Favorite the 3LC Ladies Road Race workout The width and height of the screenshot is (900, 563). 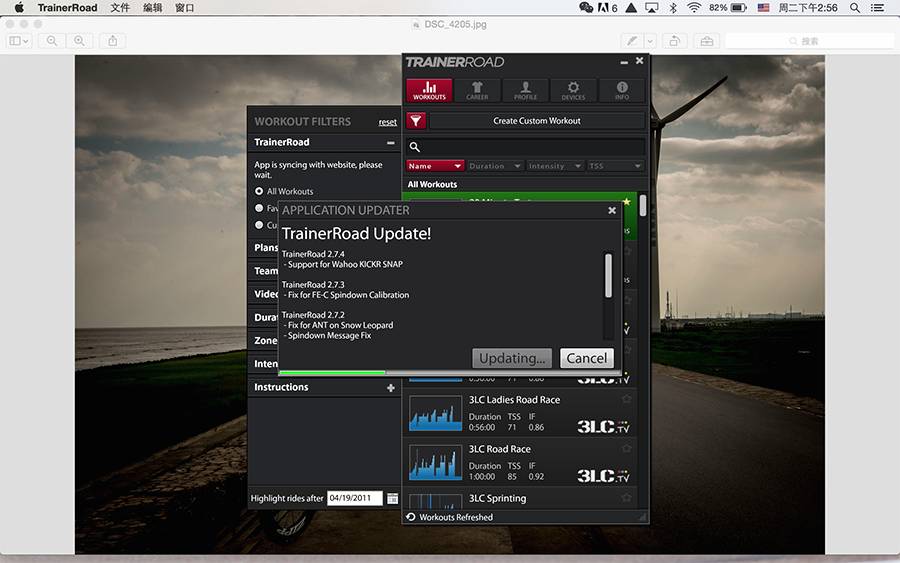pos(626,399)
